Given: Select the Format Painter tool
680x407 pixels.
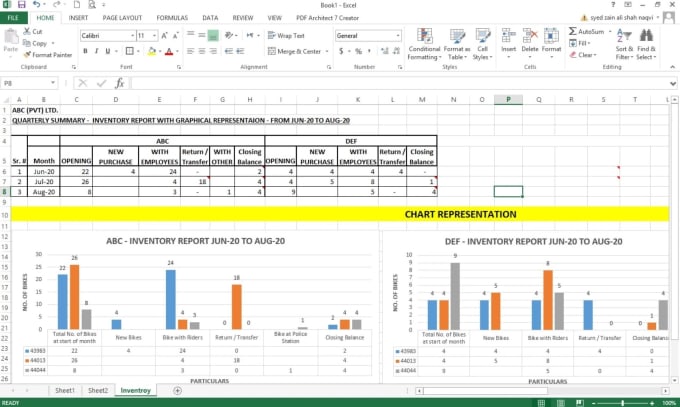Looking at the screenshot, I should (x=48, y=55).
